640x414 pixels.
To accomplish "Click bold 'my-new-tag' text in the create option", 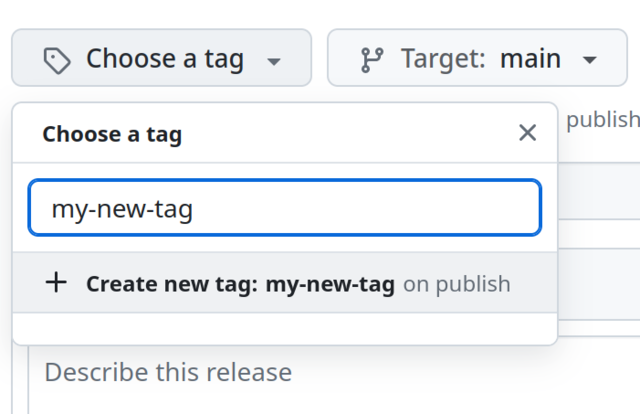I will tap(330, 284).
